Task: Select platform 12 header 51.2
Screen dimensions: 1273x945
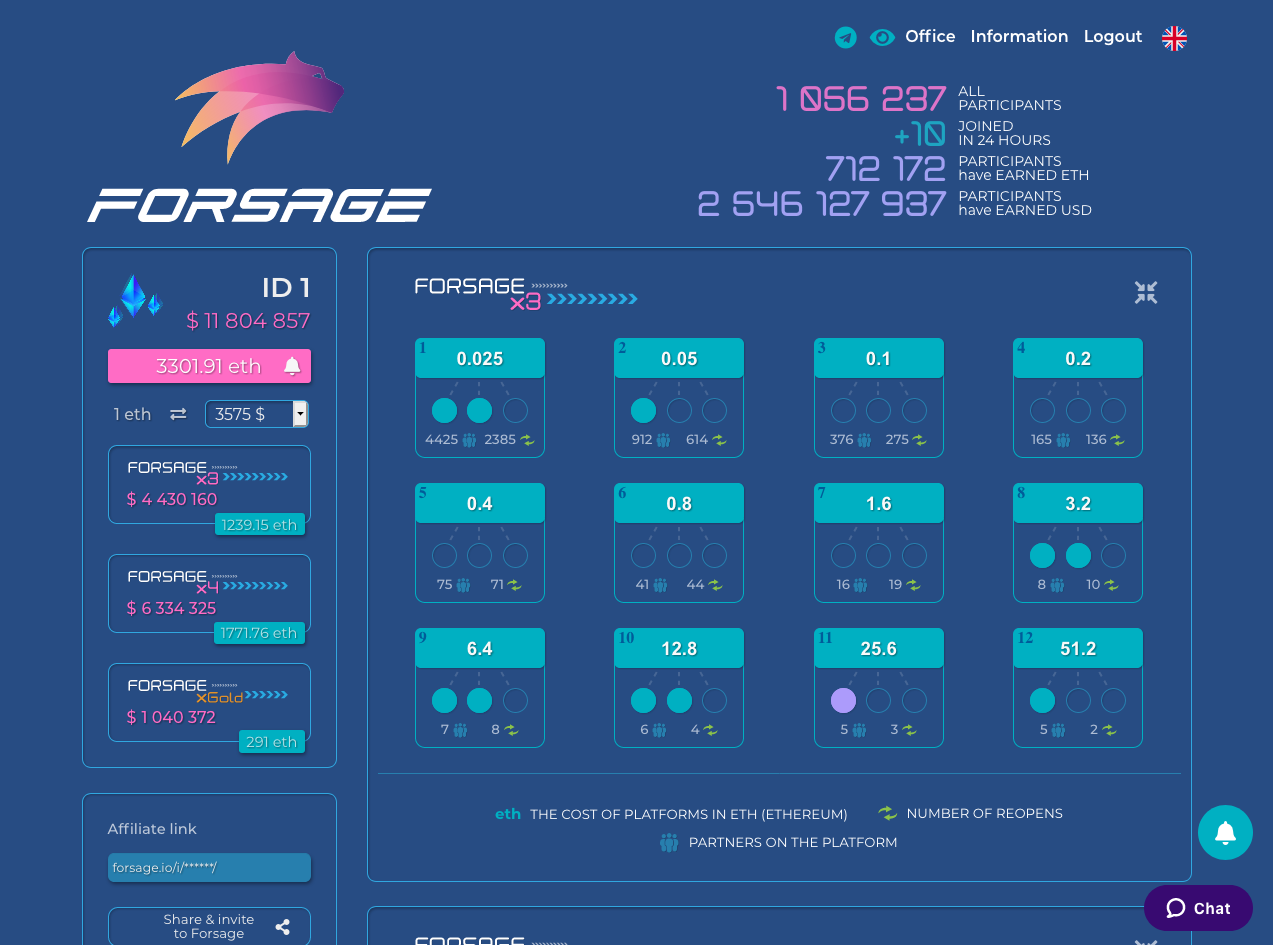Action: coord(1078,648)
